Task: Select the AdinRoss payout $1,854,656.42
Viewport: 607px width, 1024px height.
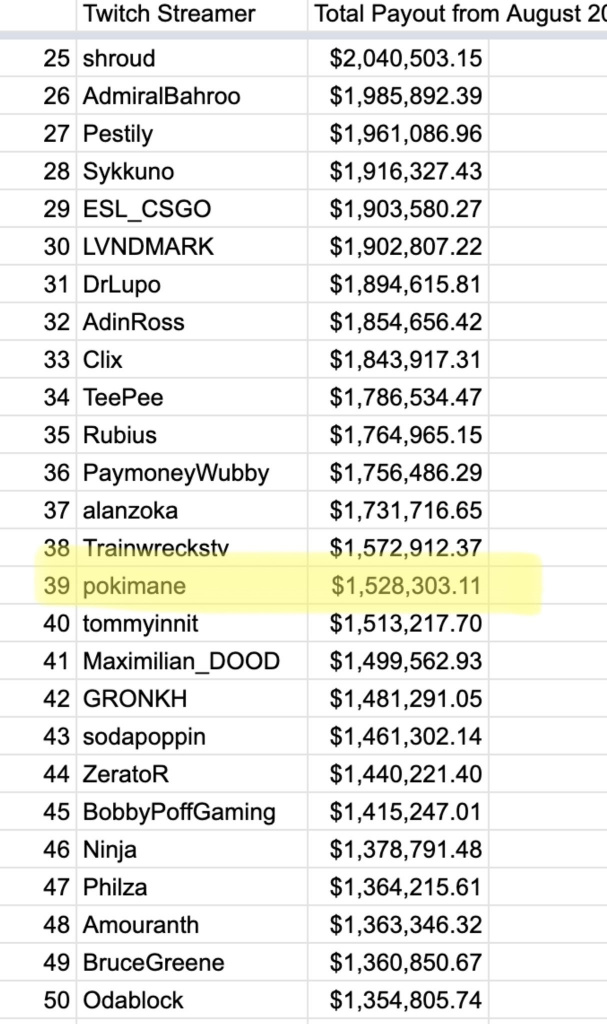Action: (406, 323)
